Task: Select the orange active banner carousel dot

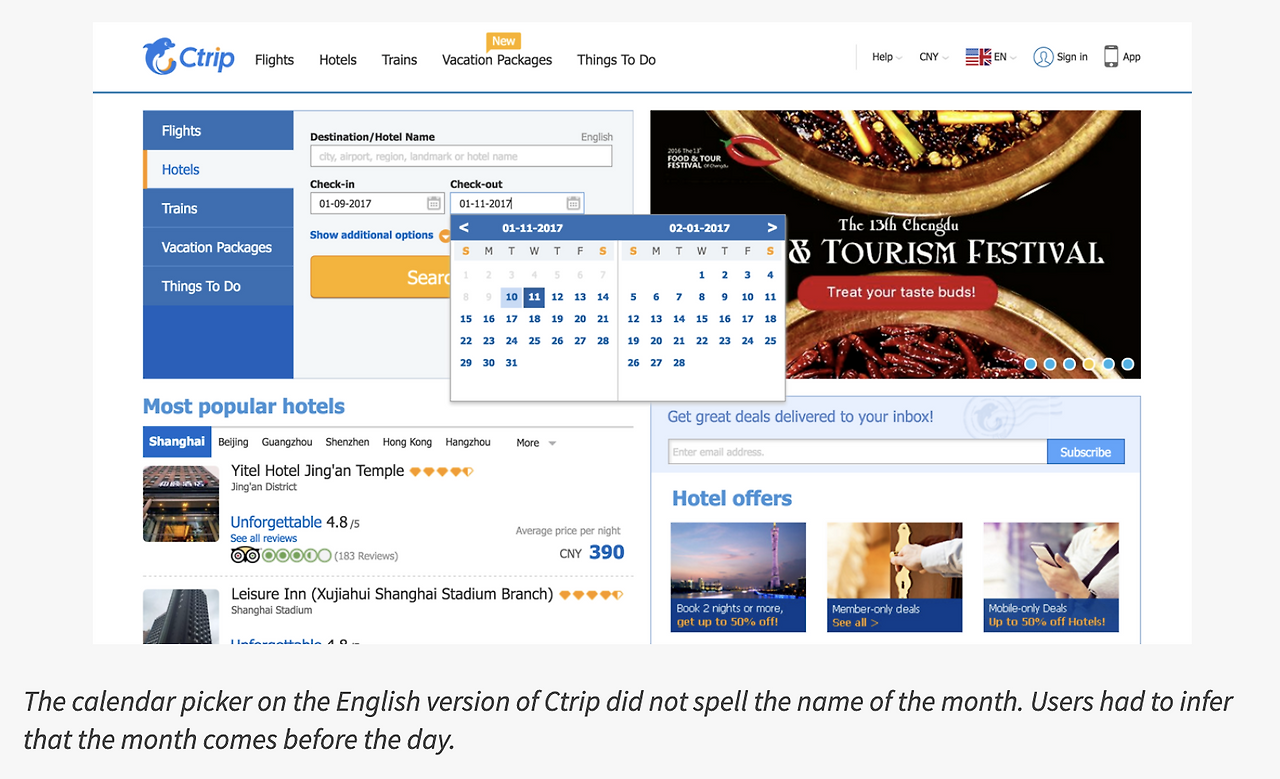Action: pyautogui.click(x=1089, y=364)
